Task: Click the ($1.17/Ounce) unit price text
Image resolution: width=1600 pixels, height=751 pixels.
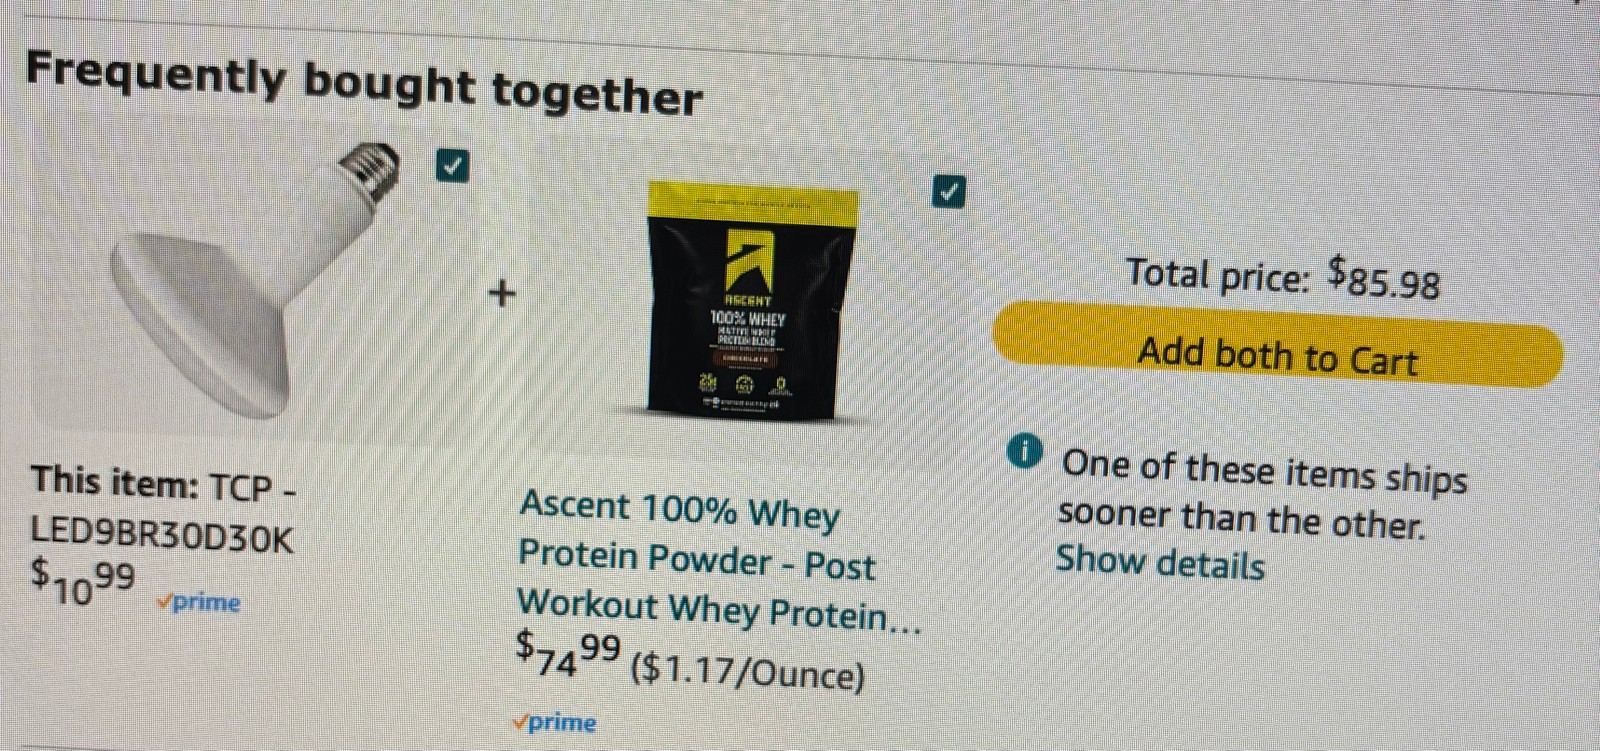Action: pos(747,671)
